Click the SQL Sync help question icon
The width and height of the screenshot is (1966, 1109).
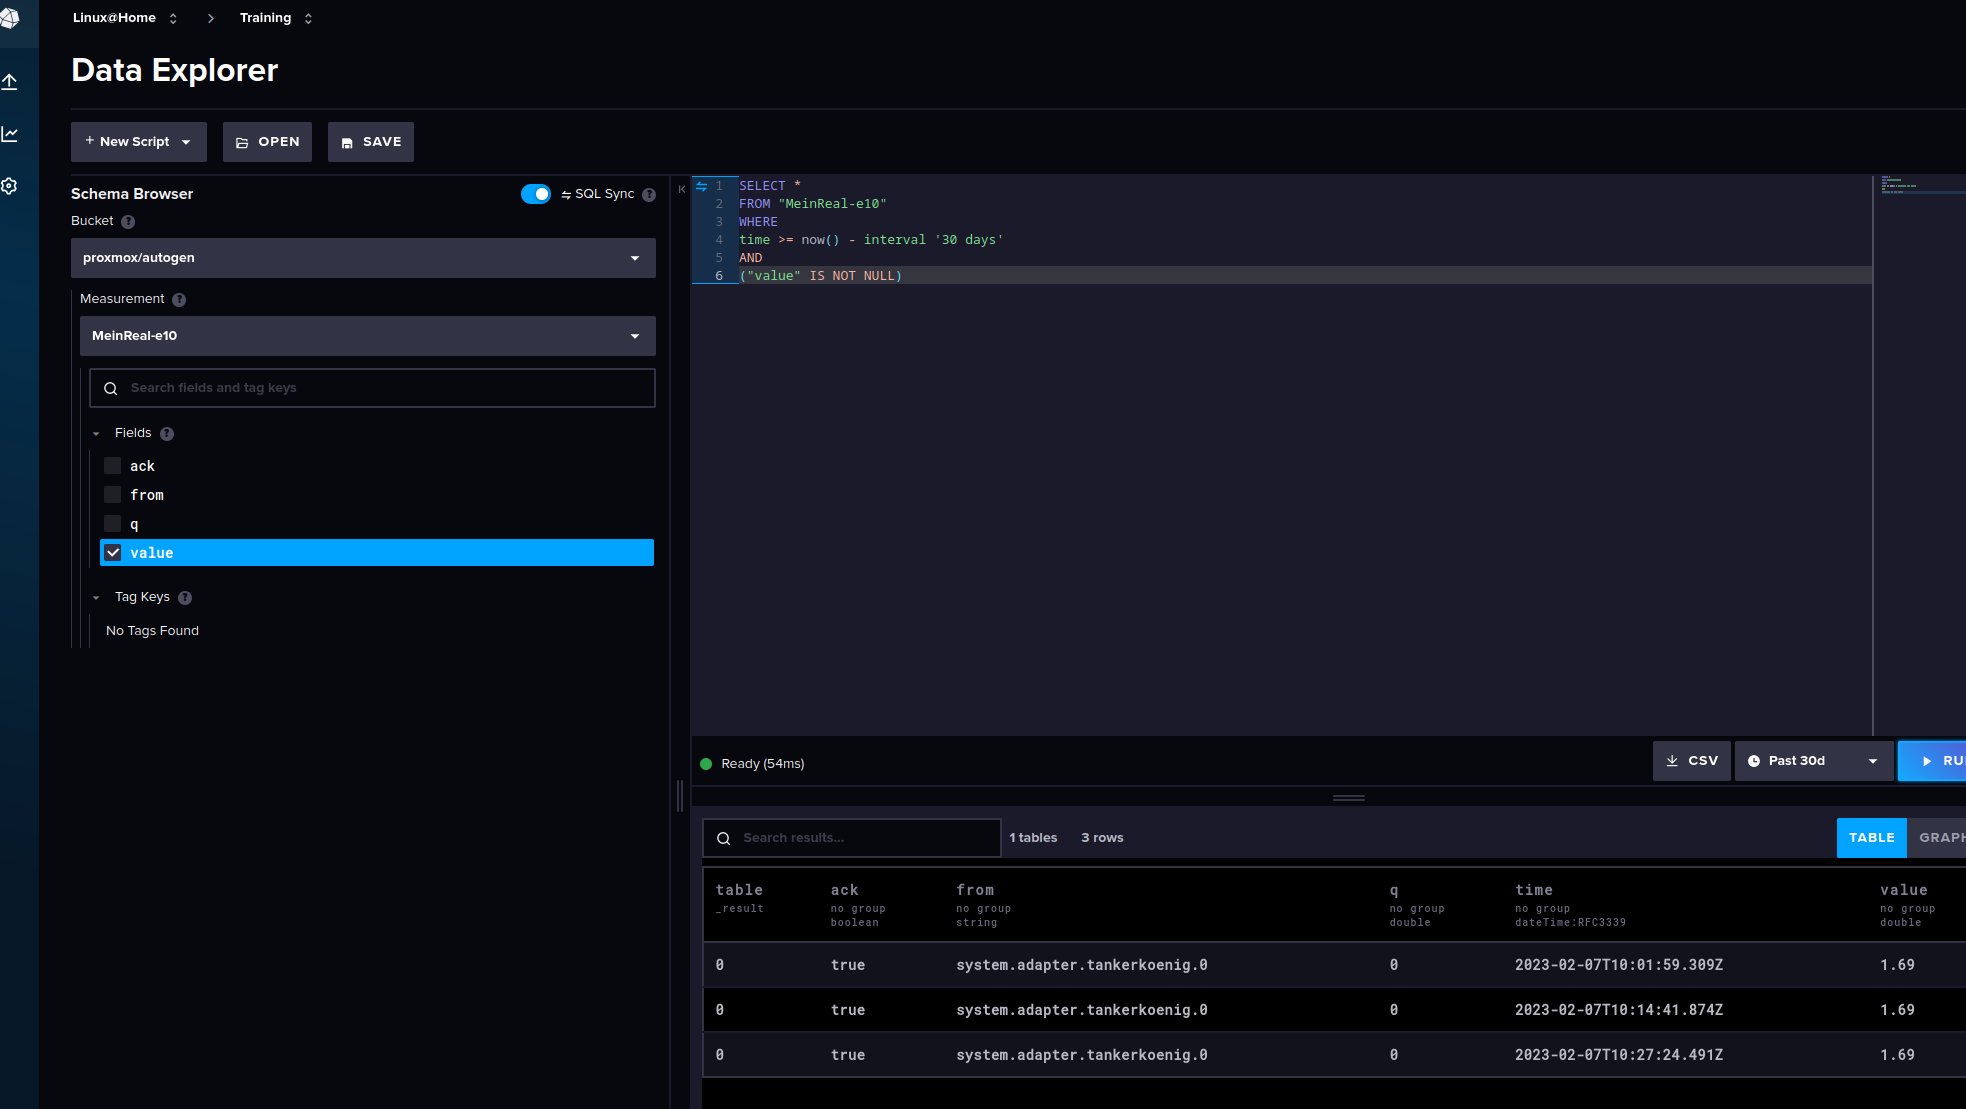point(649,195)
